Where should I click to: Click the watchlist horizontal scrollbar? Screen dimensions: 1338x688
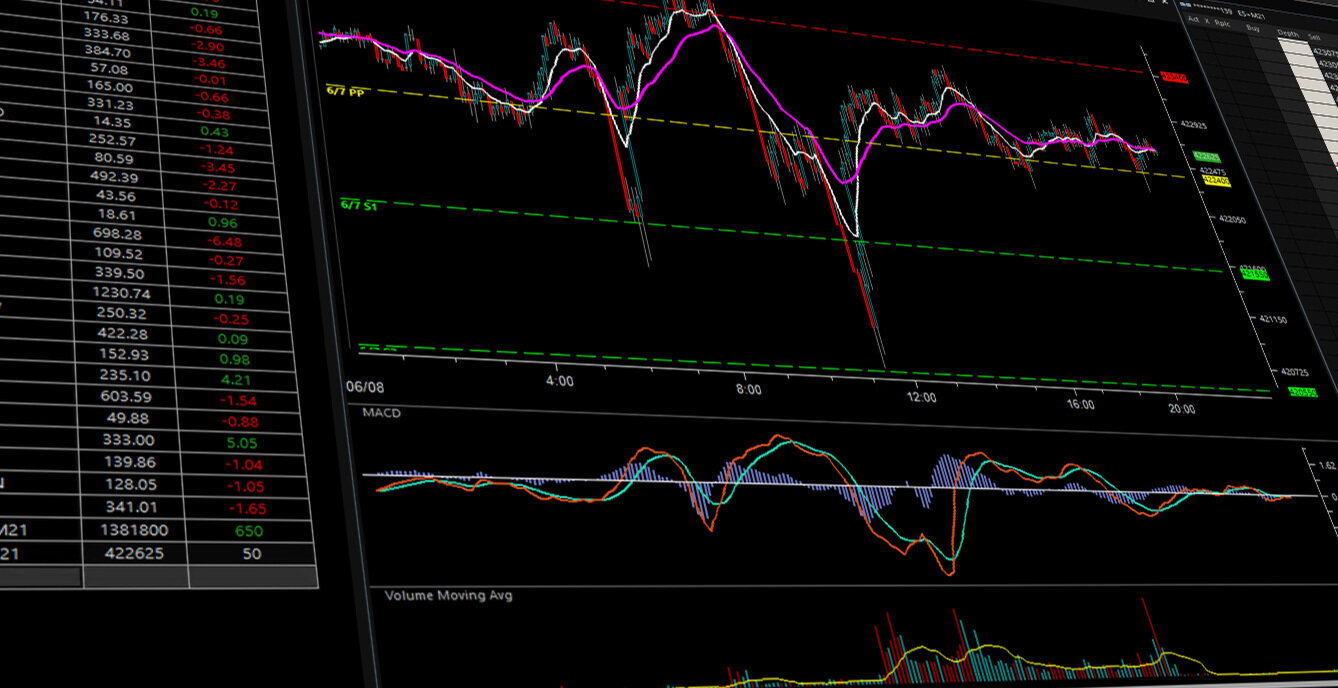40,577
